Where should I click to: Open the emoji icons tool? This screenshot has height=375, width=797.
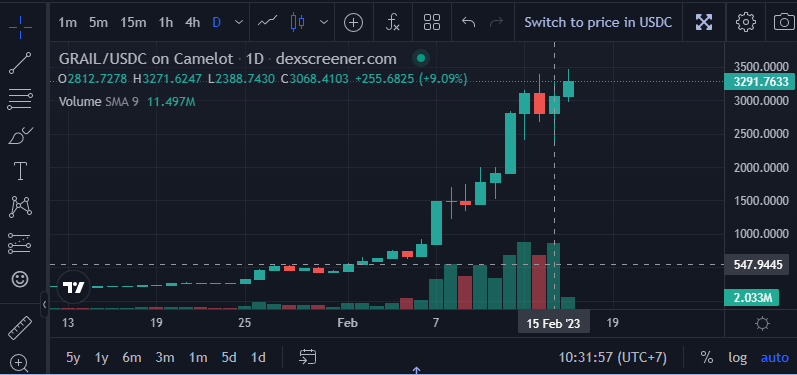click(x=20, y=279)
